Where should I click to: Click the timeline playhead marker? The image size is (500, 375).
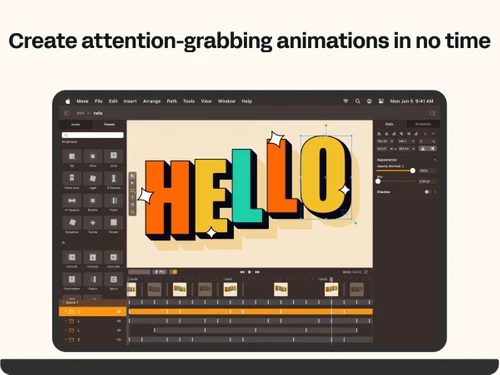[x=331, y=279]
